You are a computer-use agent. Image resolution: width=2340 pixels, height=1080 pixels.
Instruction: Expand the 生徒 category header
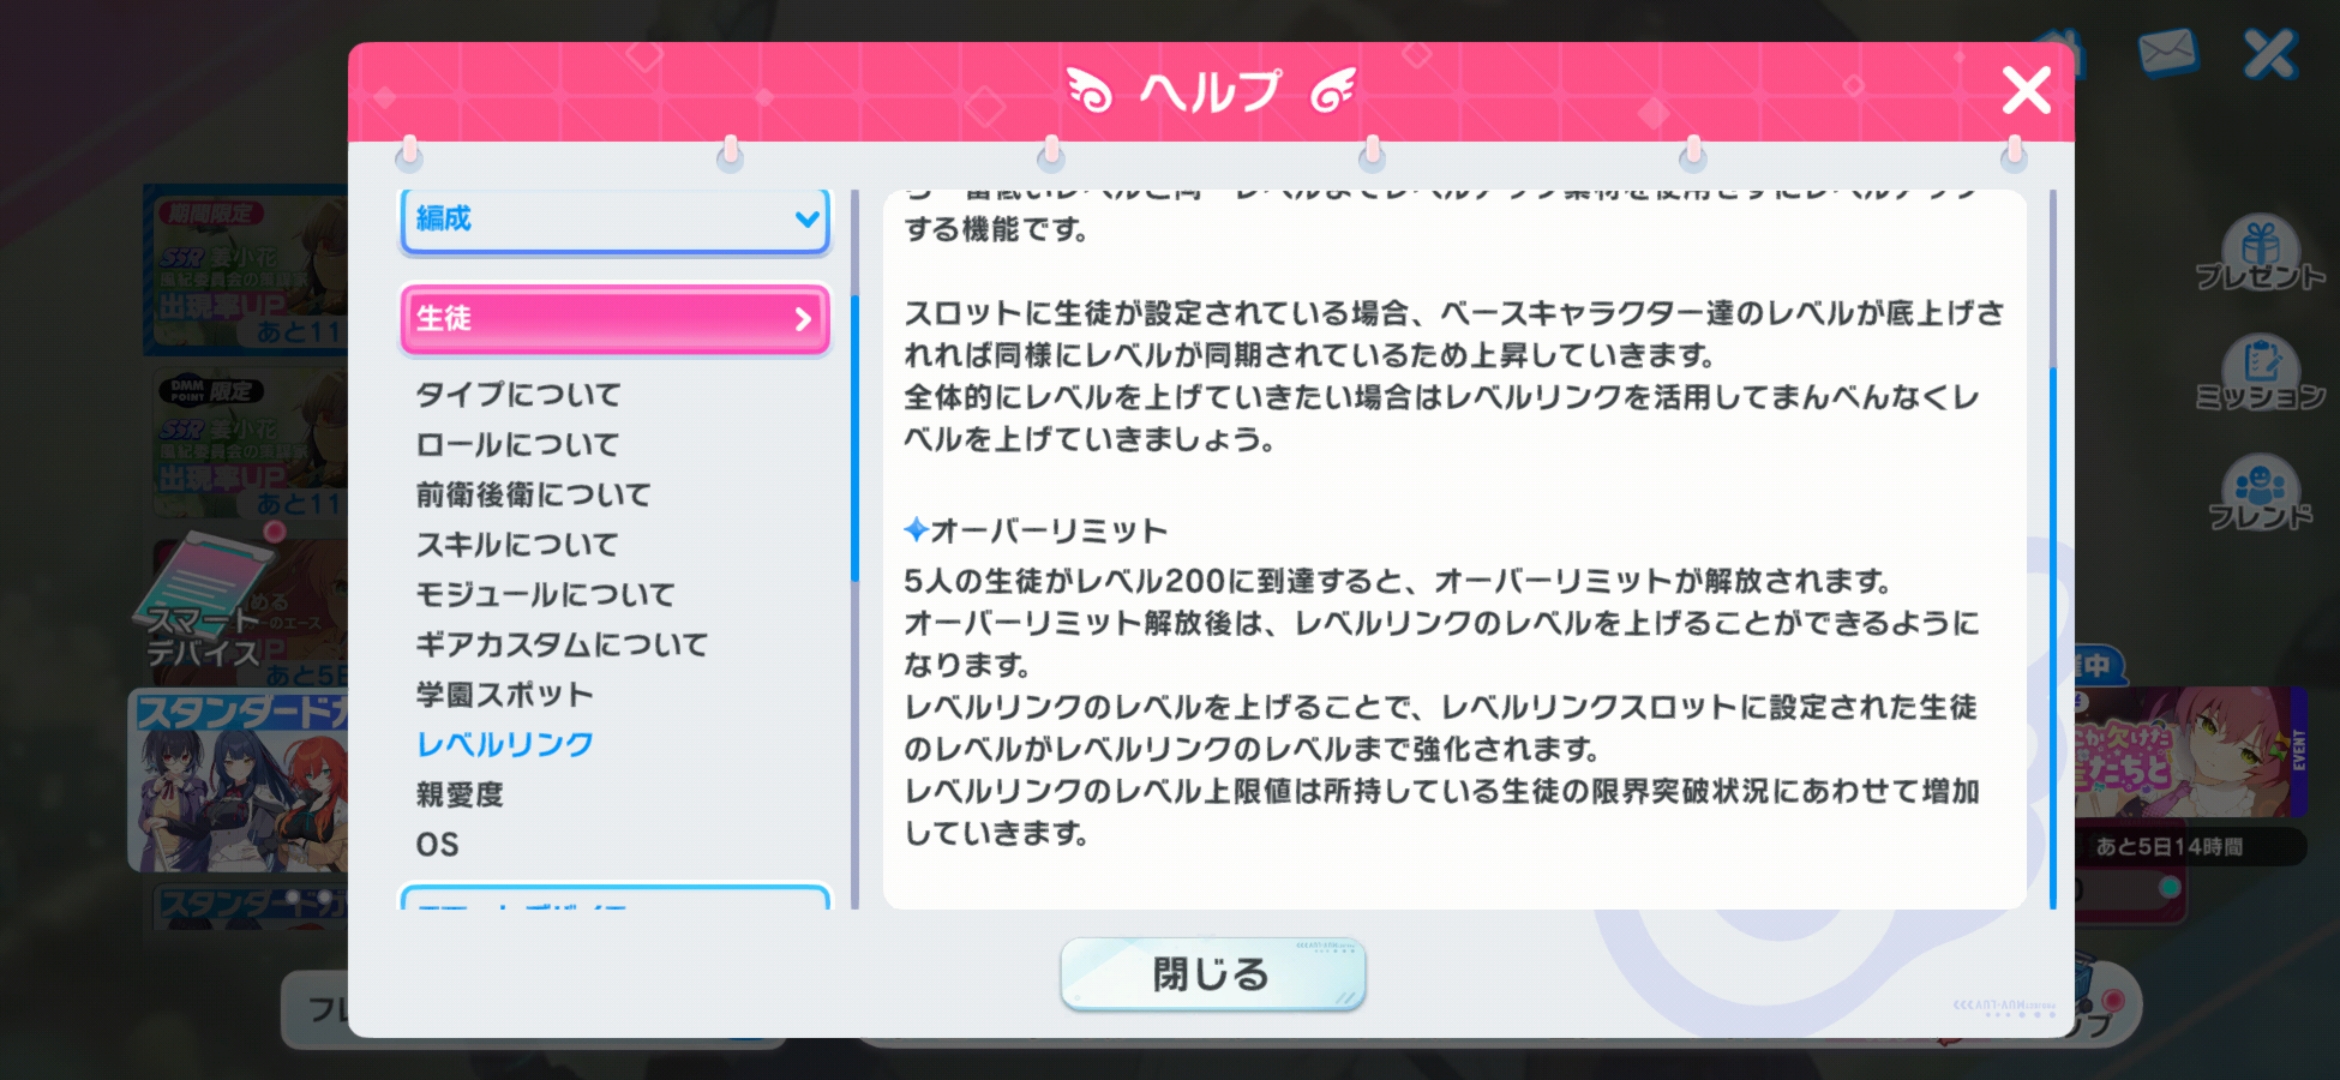615,319
